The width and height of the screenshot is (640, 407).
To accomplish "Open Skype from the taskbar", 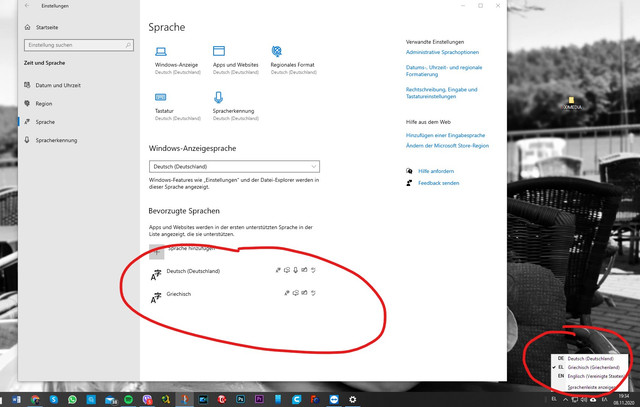I will click(x=54, y=400).
